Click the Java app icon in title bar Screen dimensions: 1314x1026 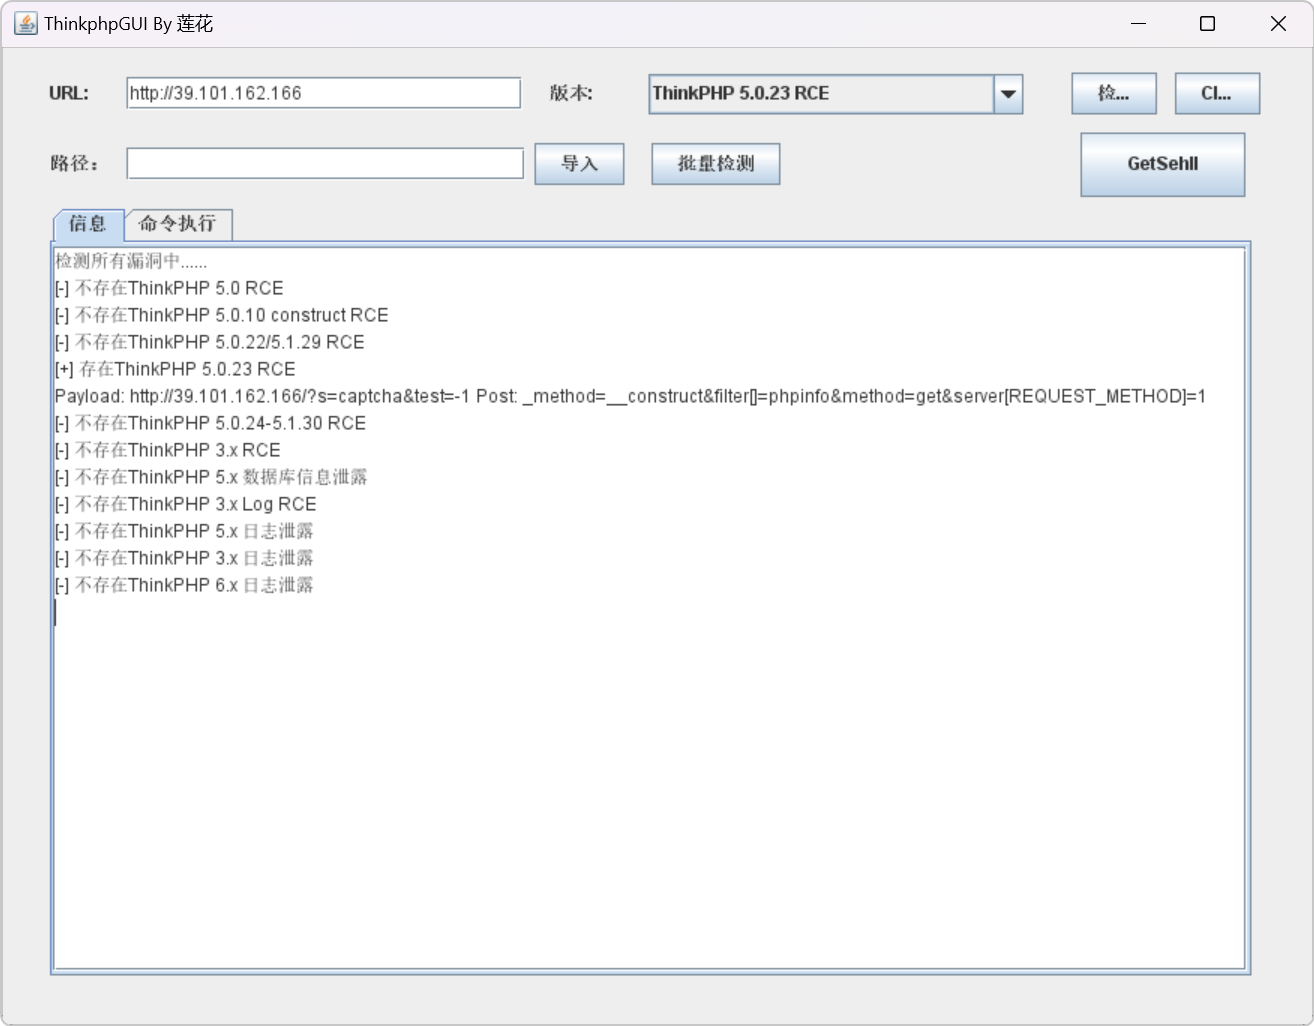[25, 23]
